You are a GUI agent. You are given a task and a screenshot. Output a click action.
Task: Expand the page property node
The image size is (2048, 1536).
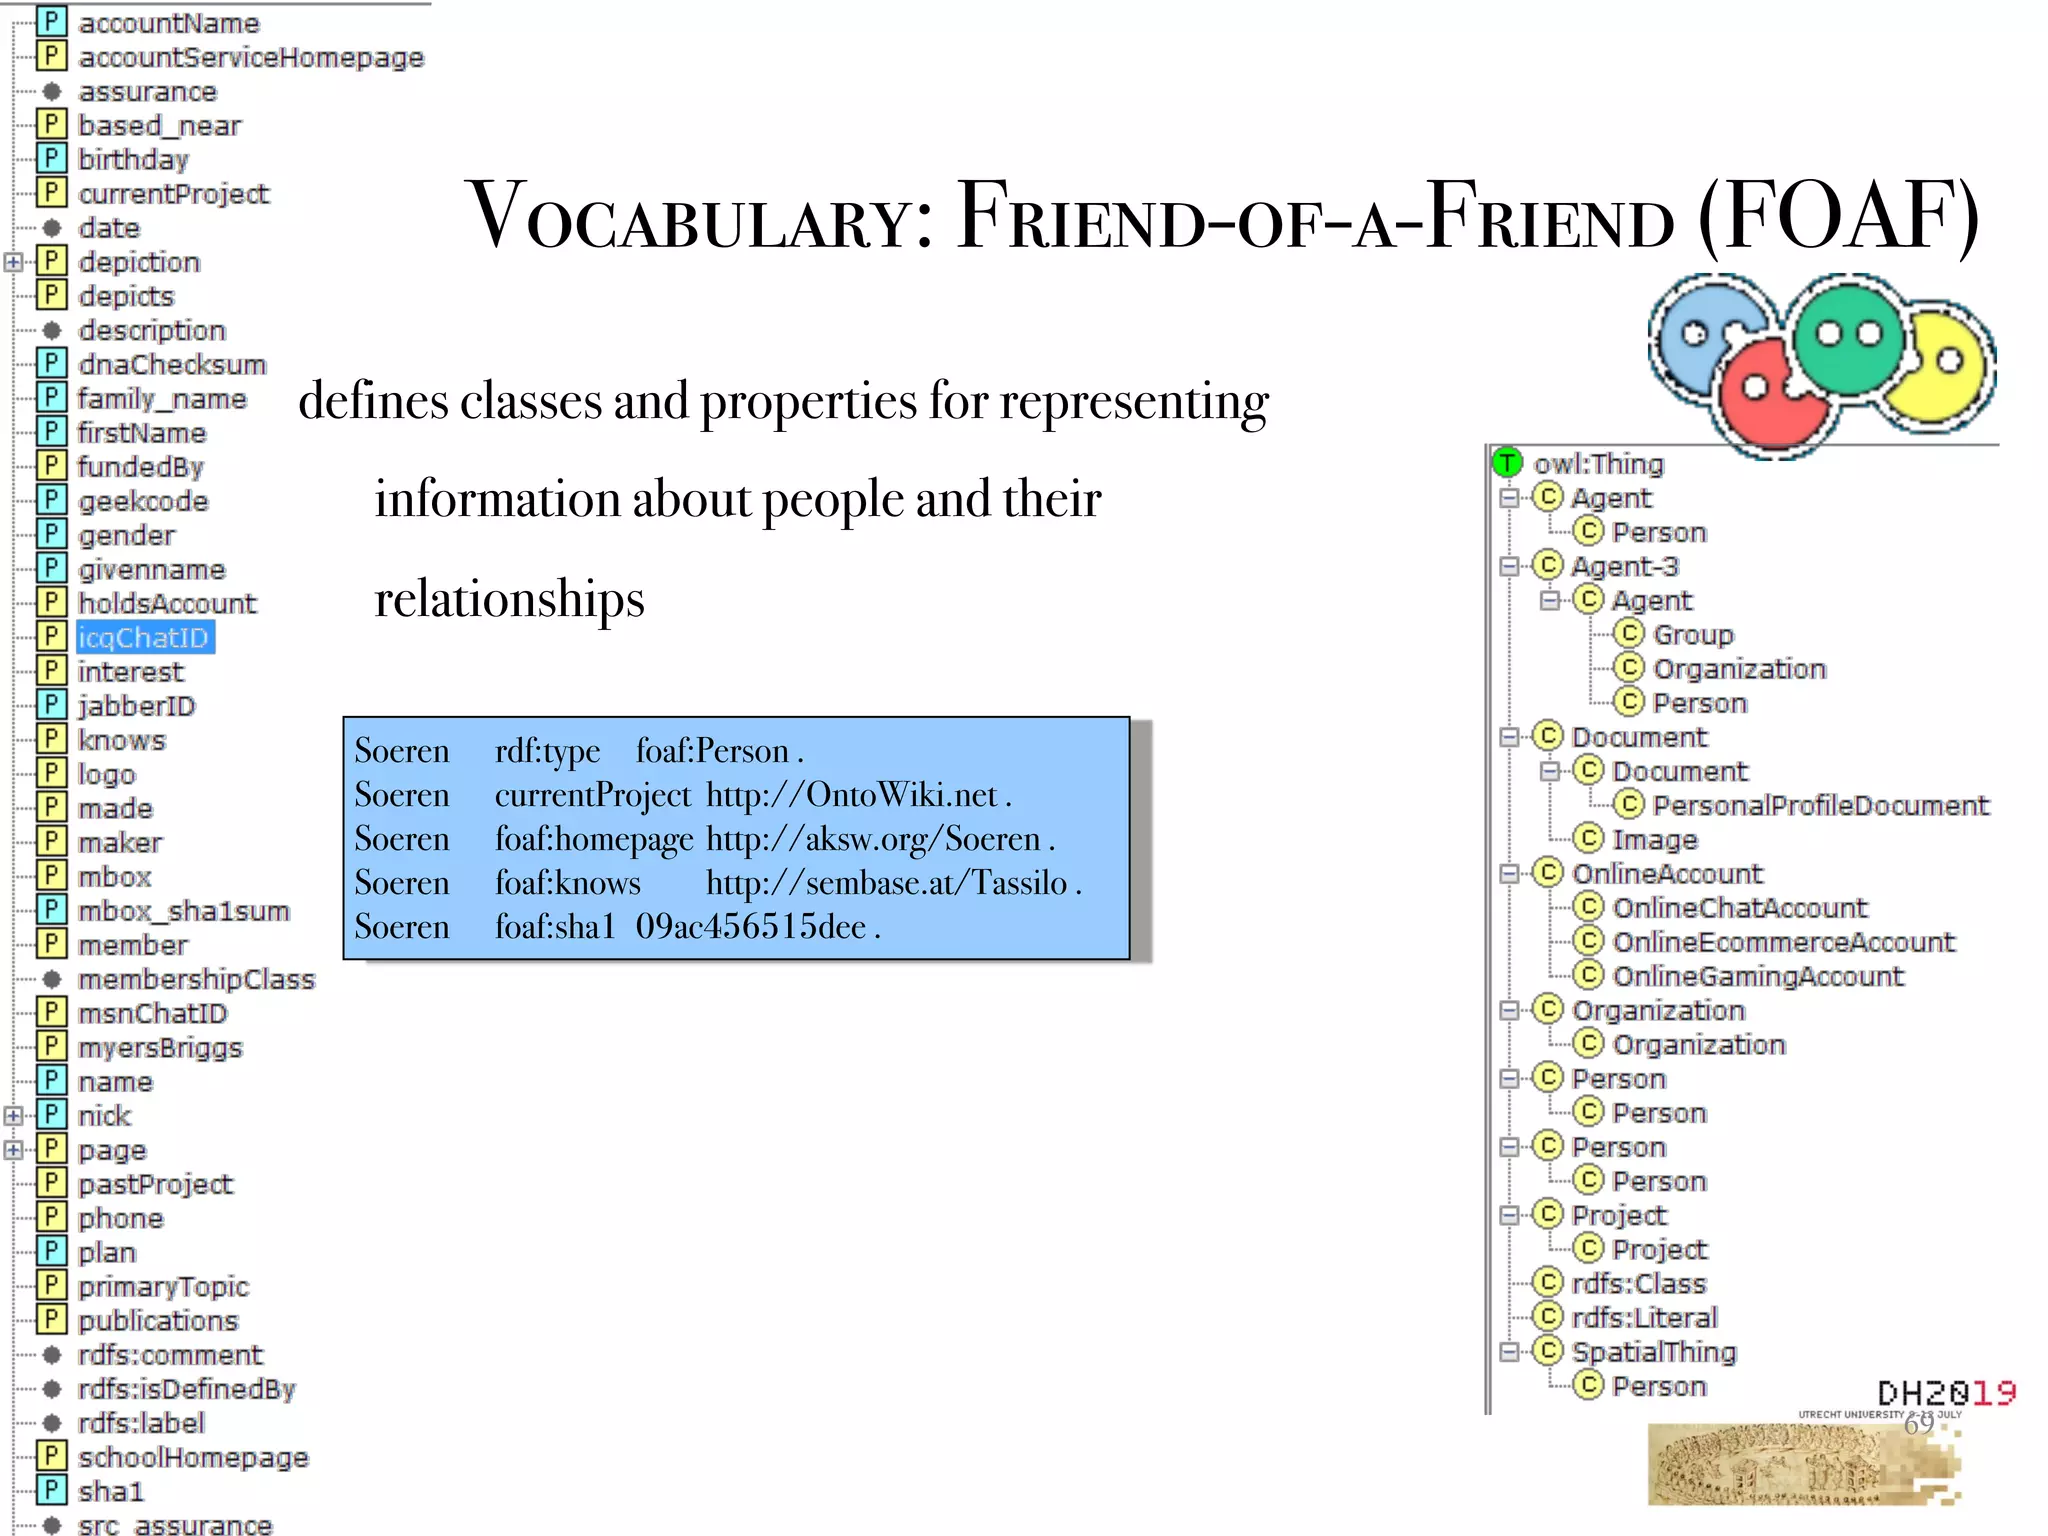[x=13, y=1149]
